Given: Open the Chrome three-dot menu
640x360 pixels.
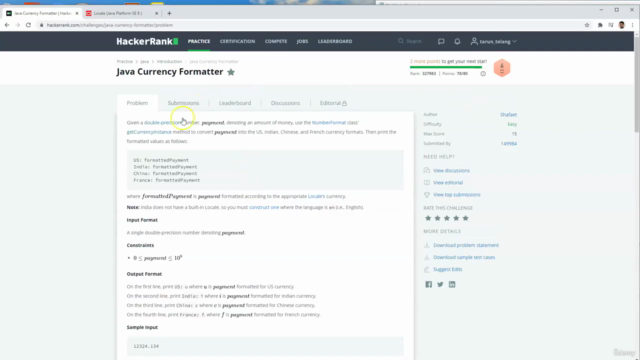Looking at the screenshot, I should pos(632,25).
